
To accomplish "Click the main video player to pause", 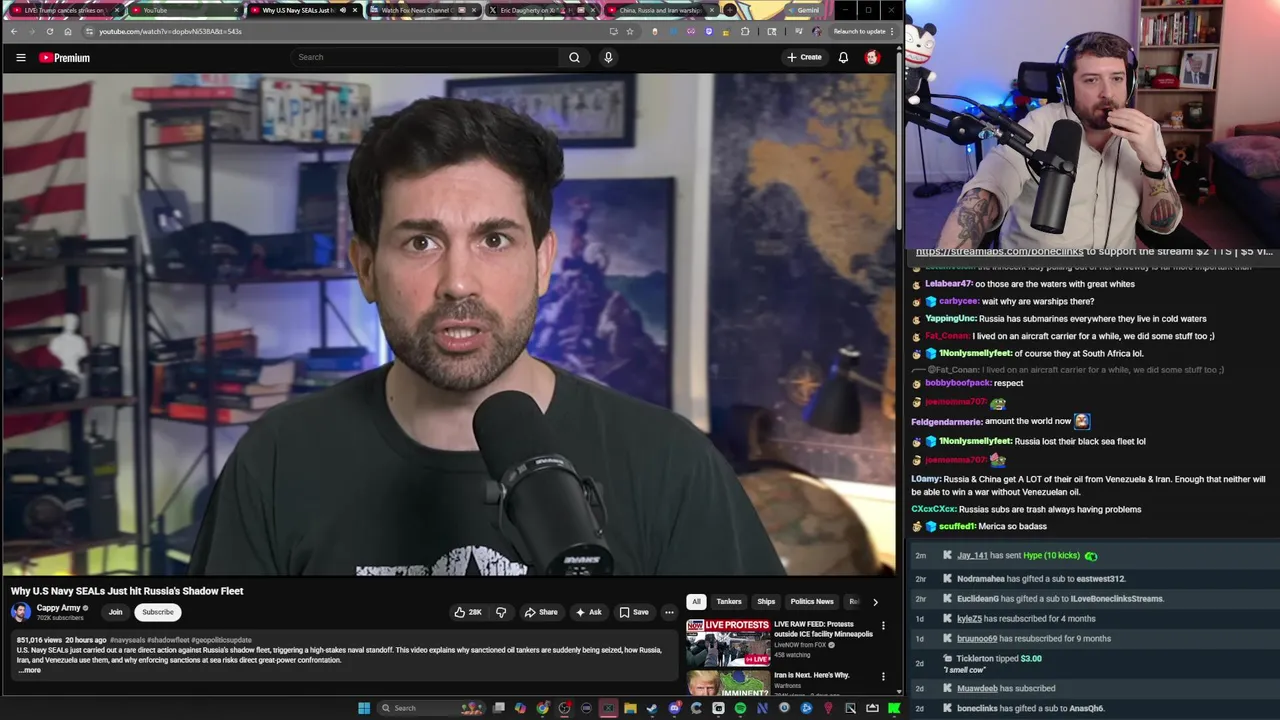I will click(448, 325).
